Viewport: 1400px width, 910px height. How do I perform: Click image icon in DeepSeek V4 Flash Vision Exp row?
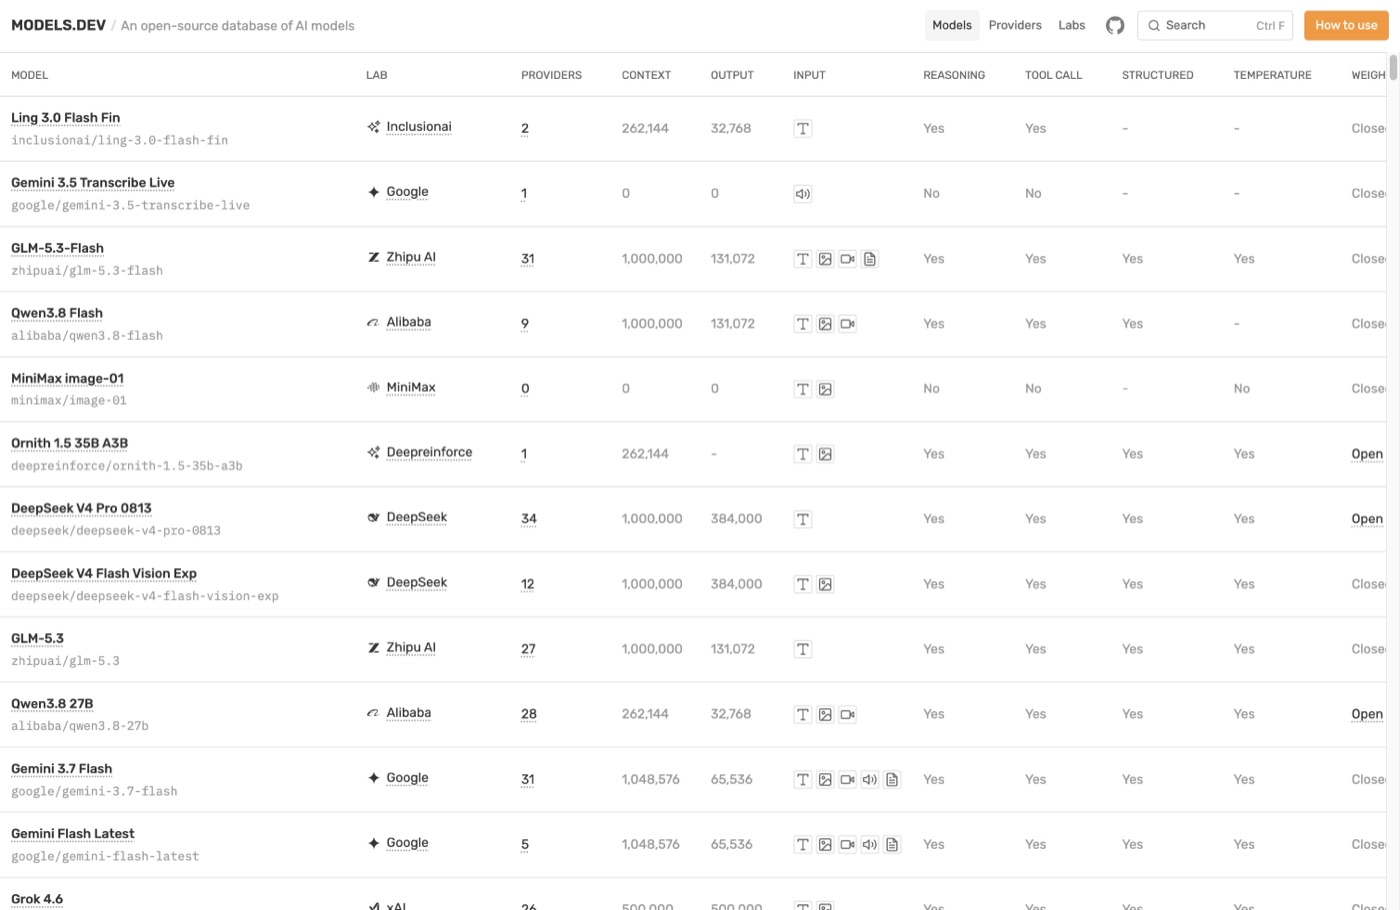click(825, 584)
